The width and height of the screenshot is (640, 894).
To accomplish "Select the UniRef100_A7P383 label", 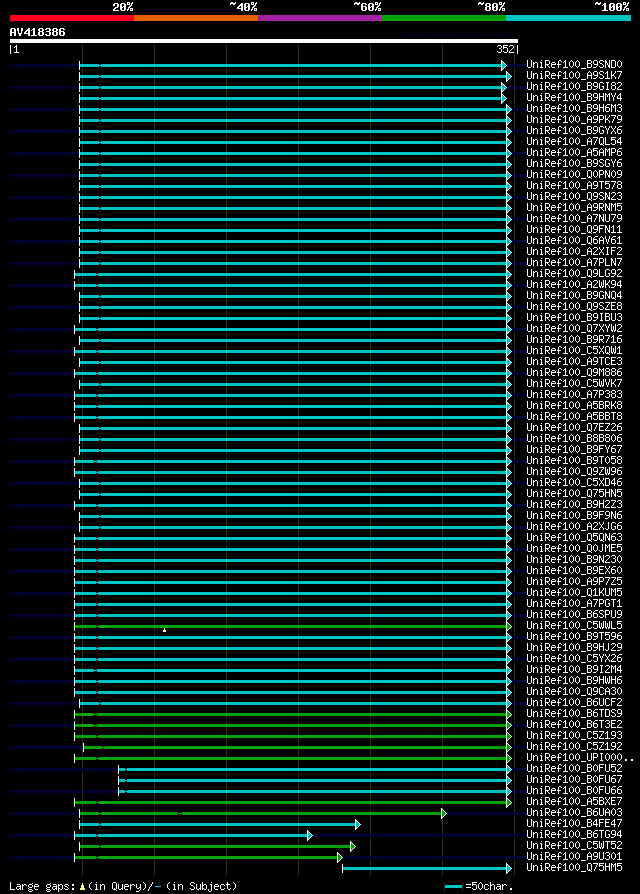I will pos(574,395).
